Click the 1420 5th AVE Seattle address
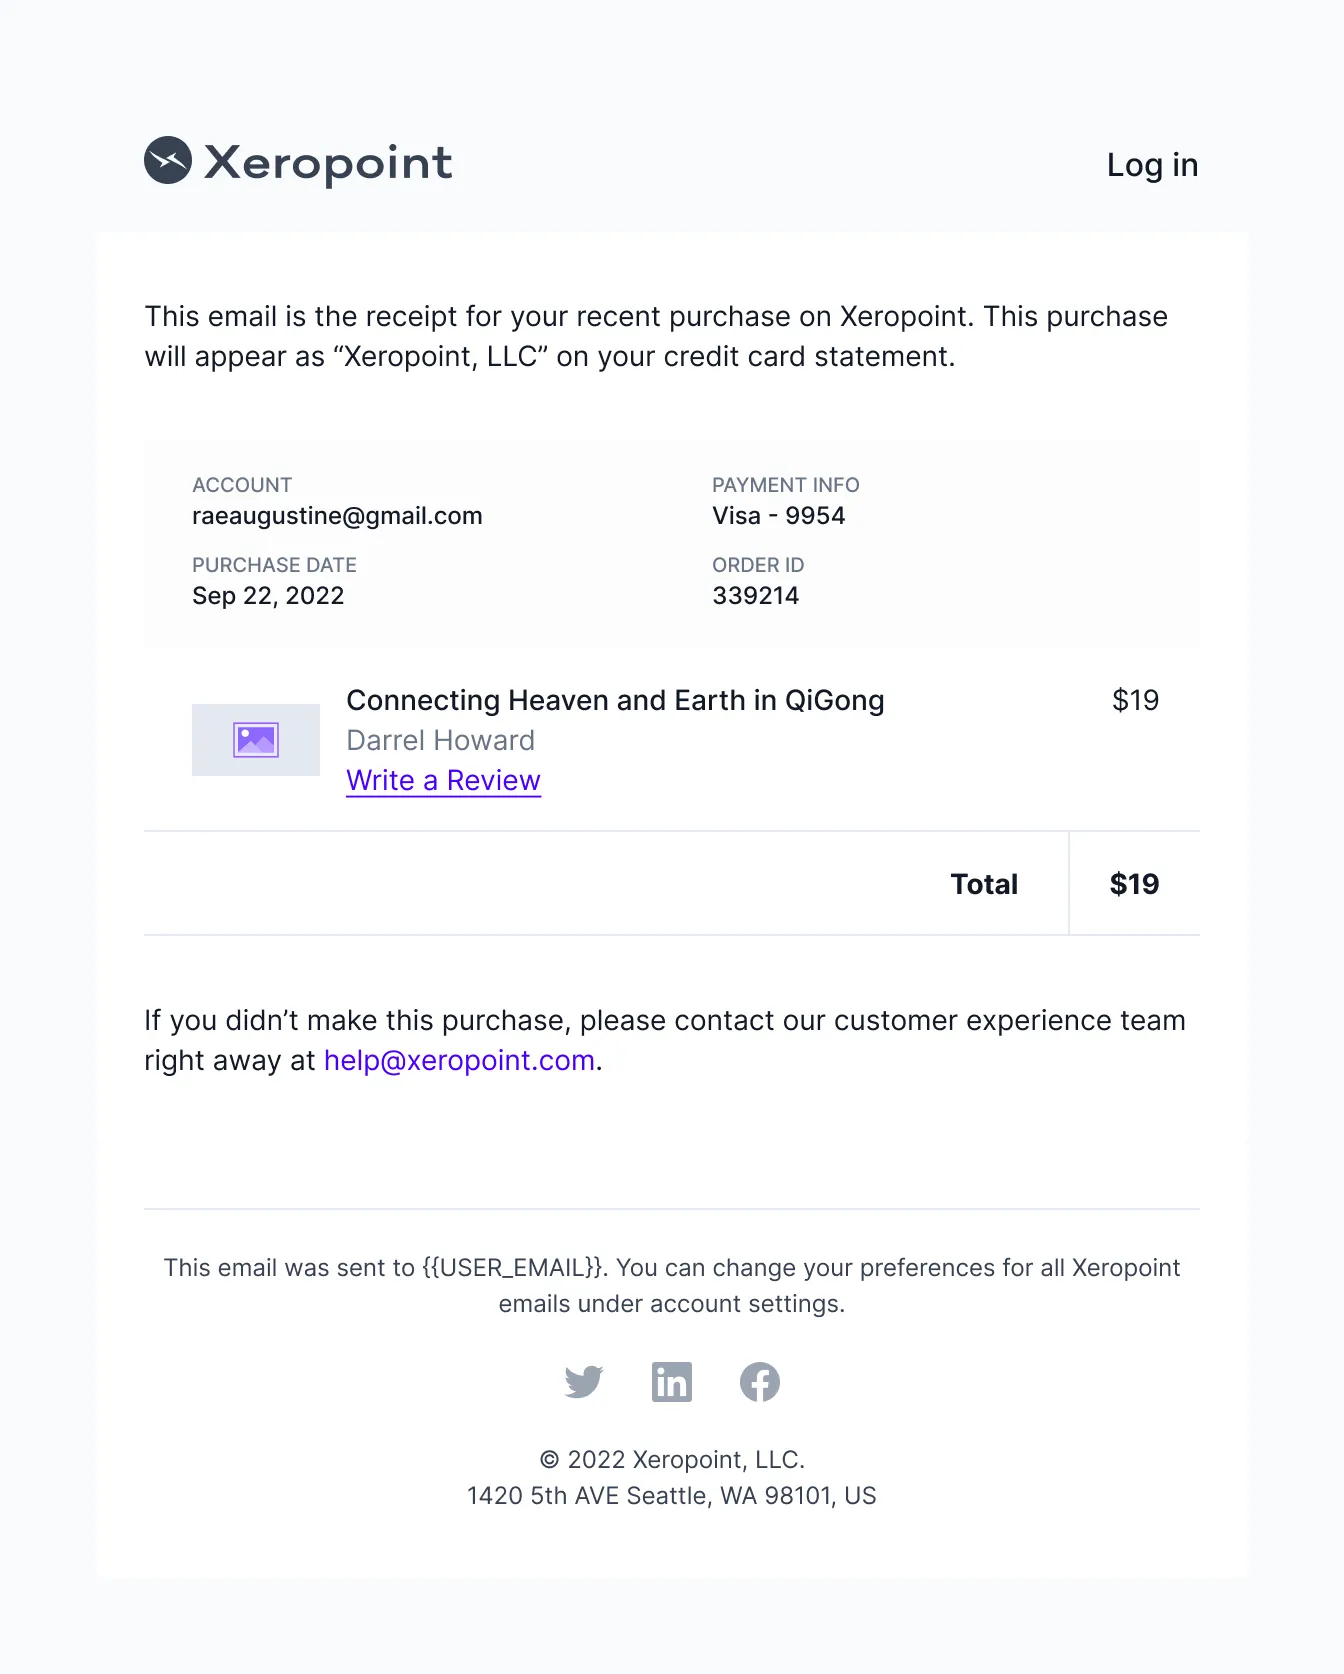1344x1674 pixels. pyautogui.click(x=672, y=1496)
